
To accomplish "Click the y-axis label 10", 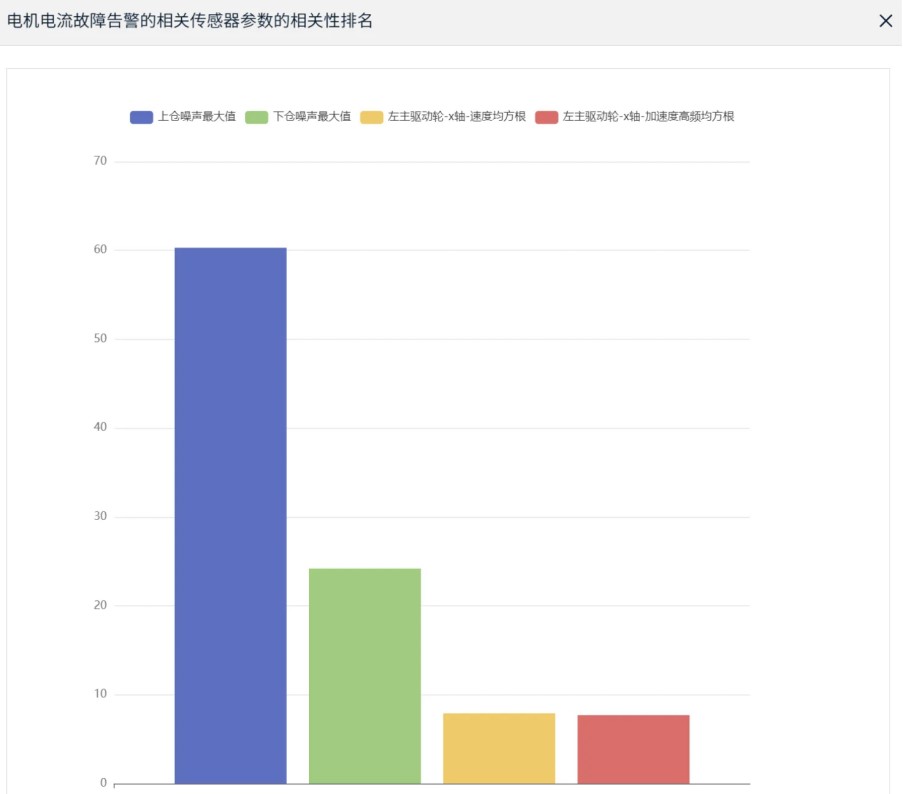I will [x=100, y=695].
